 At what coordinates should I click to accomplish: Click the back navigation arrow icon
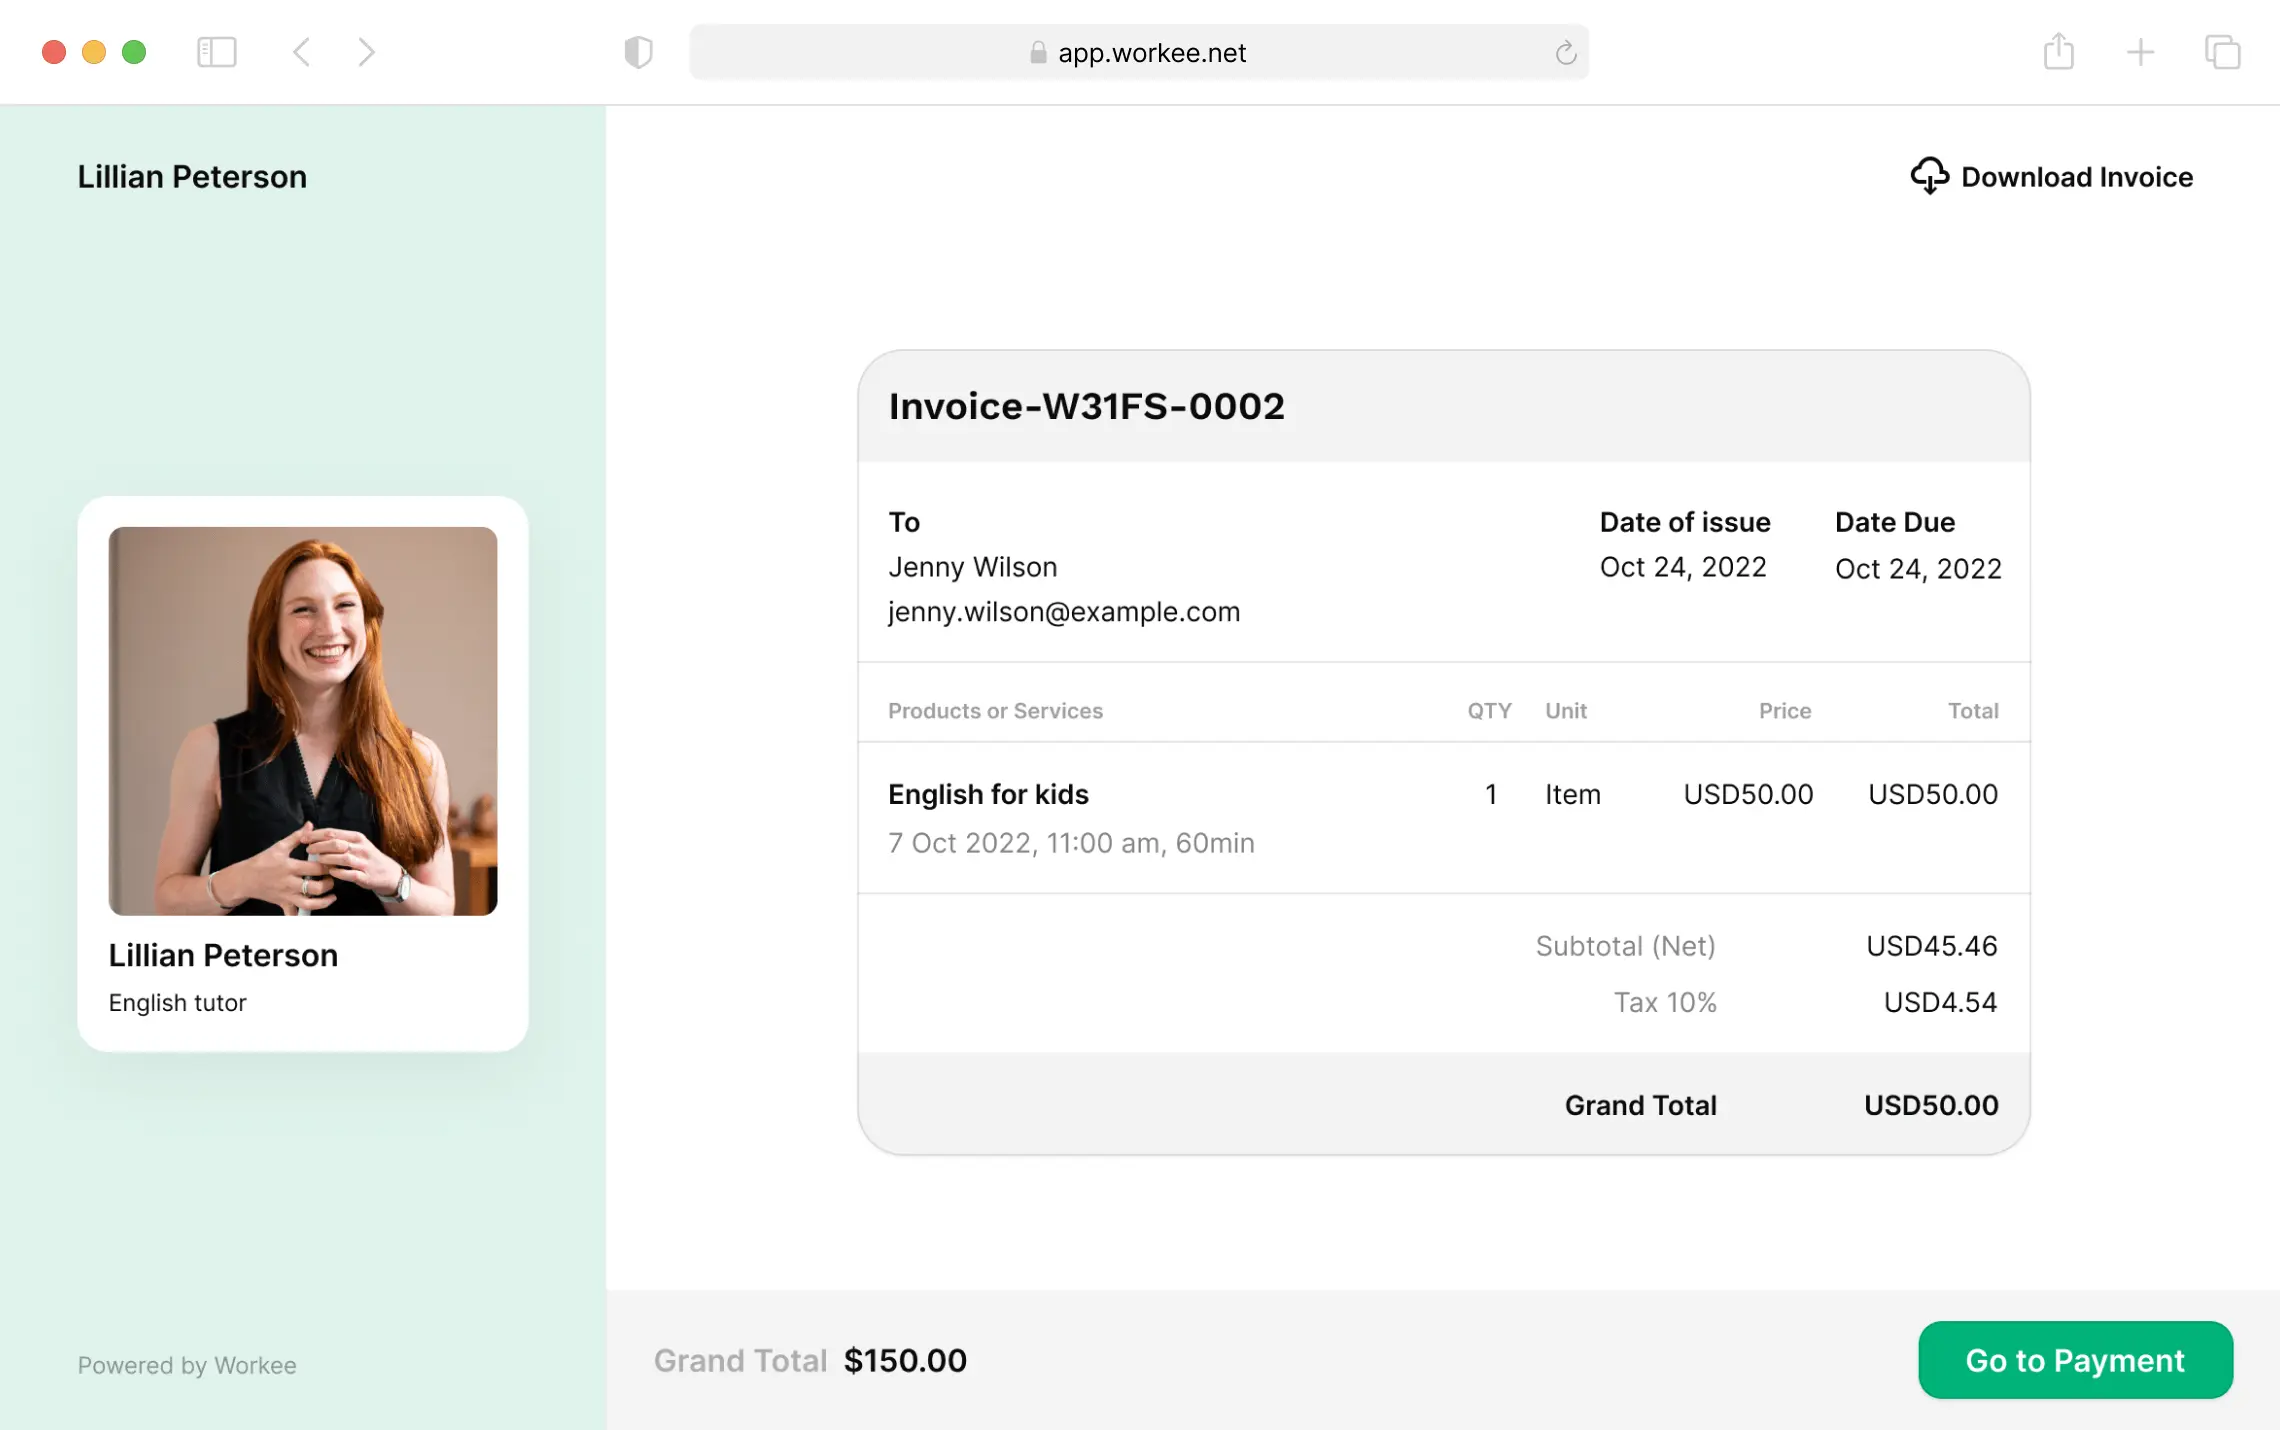[x=301, y=49]
